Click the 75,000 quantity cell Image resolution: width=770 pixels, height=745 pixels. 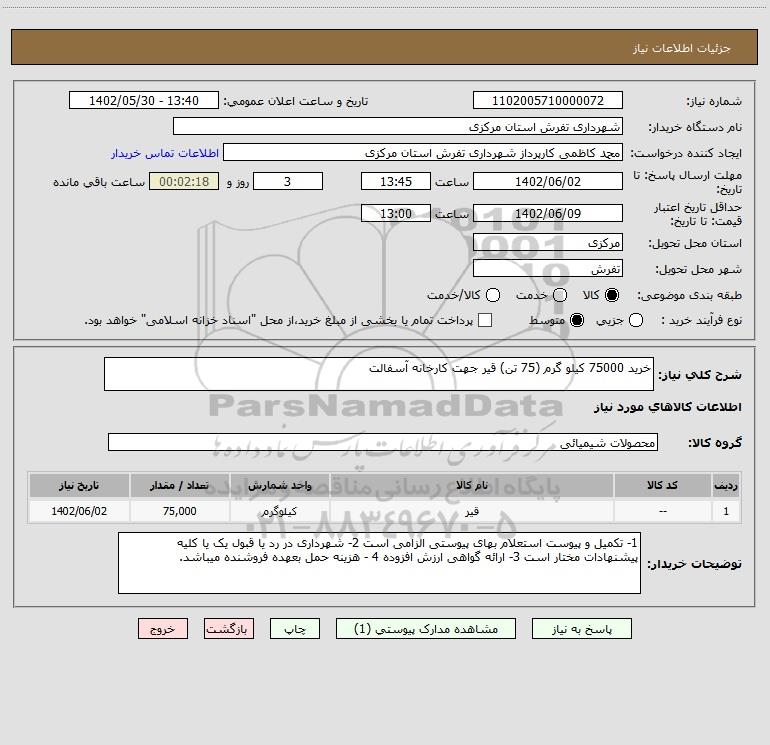tap(179, 511)
